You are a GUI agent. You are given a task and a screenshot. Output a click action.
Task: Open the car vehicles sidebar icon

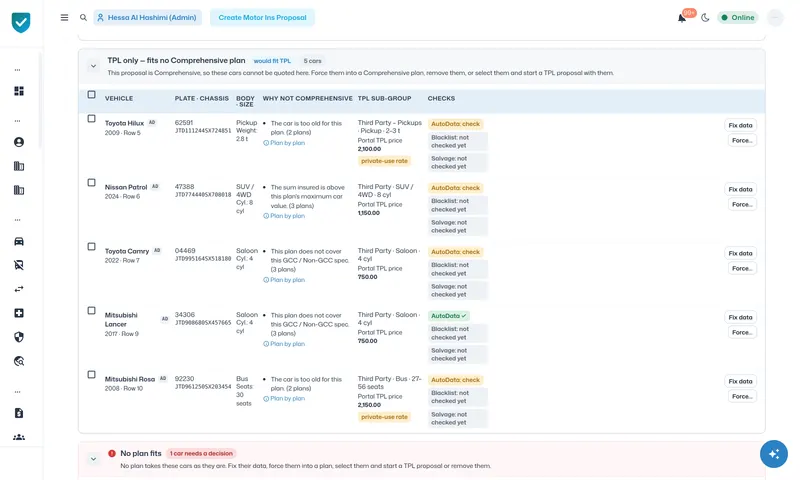pyautogui.click(x=19, y=241)
